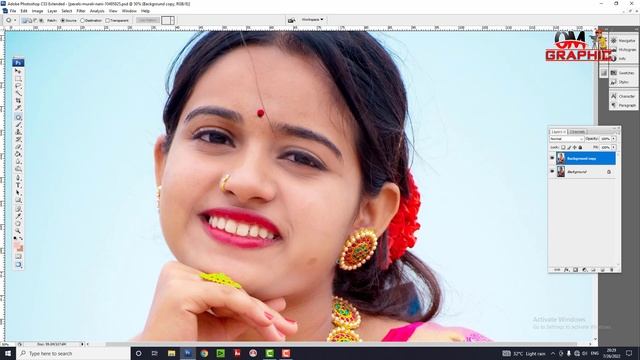Select the active Patch healing tool
The width and height of the screenshot is (640, 360).
pyautogui.click(x=18, y=117)
